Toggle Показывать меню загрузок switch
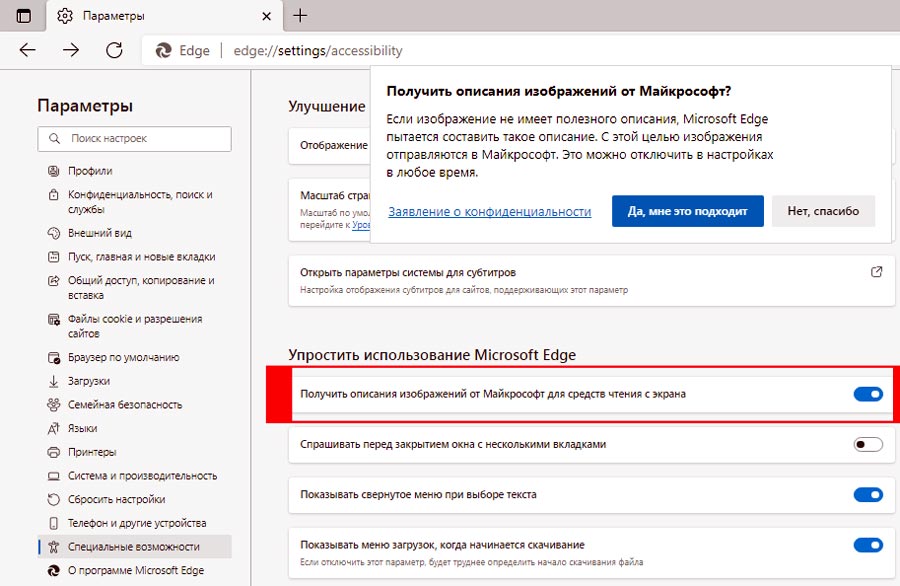Viewport: 900px width, 586px height. pos(868,545)
